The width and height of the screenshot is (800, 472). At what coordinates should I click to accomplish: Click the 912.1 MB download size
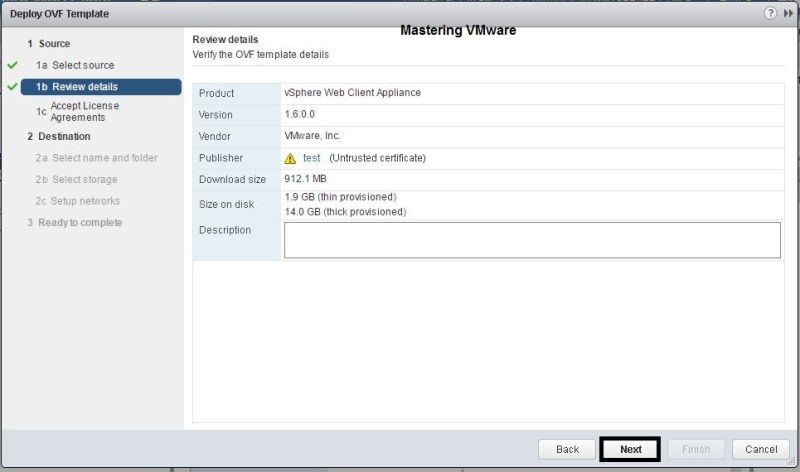305,179
